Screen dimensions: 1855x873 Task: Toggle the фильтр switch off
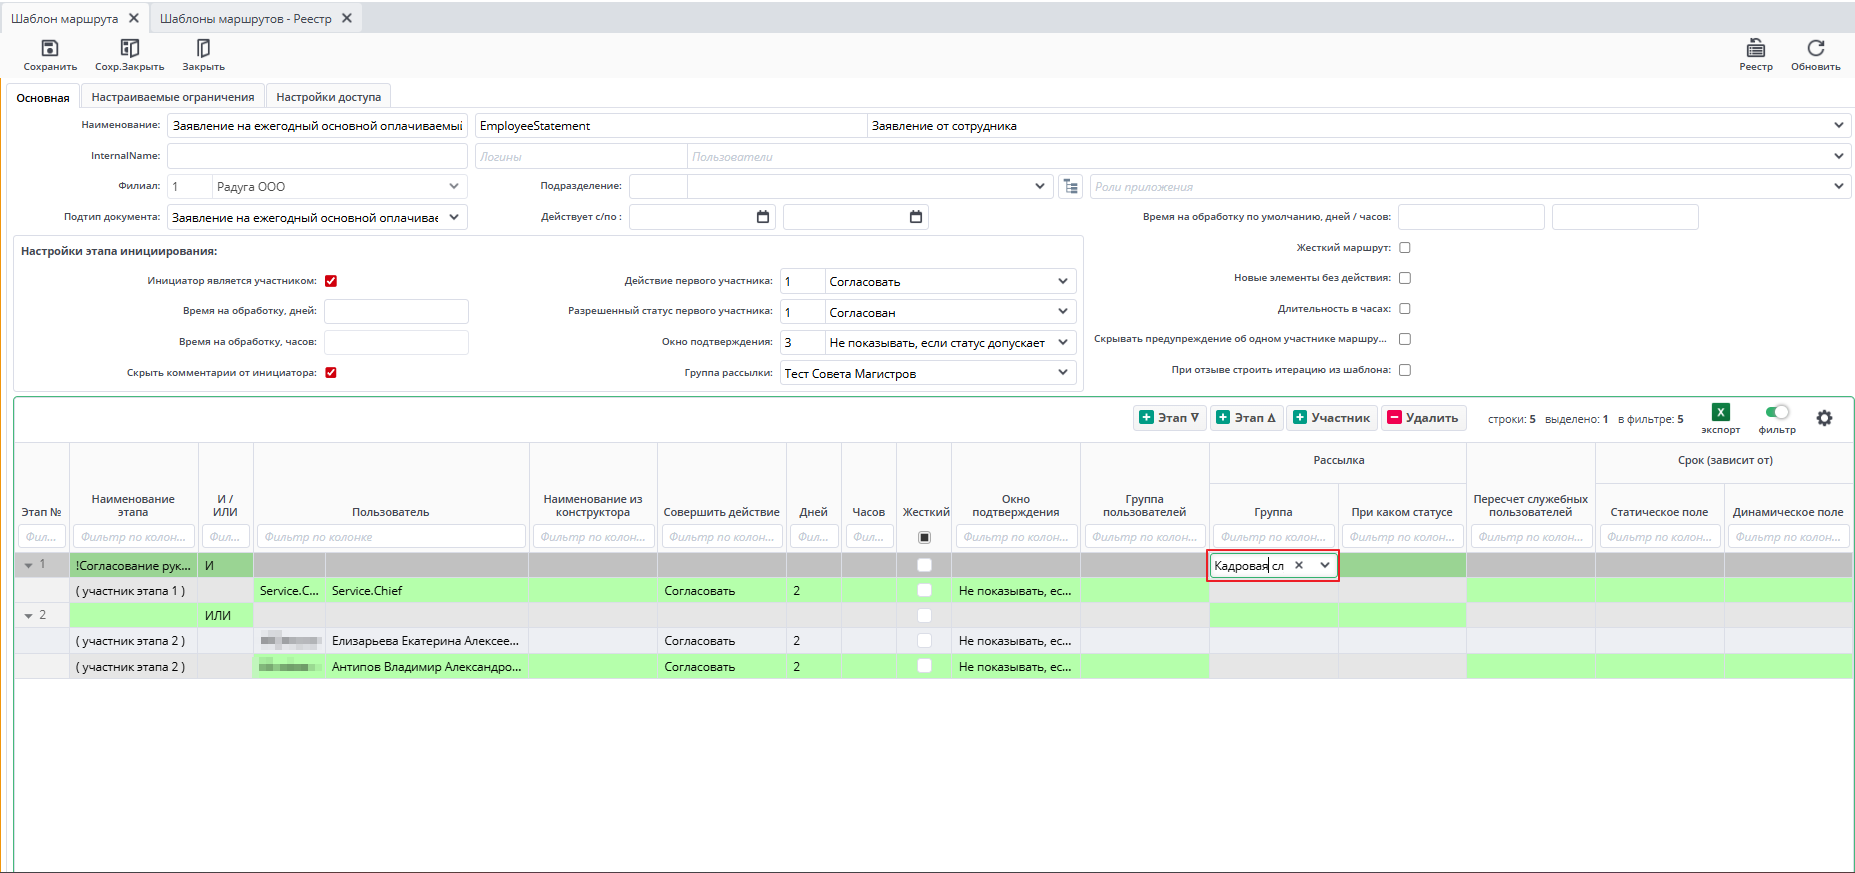[x=1777, y=412]
